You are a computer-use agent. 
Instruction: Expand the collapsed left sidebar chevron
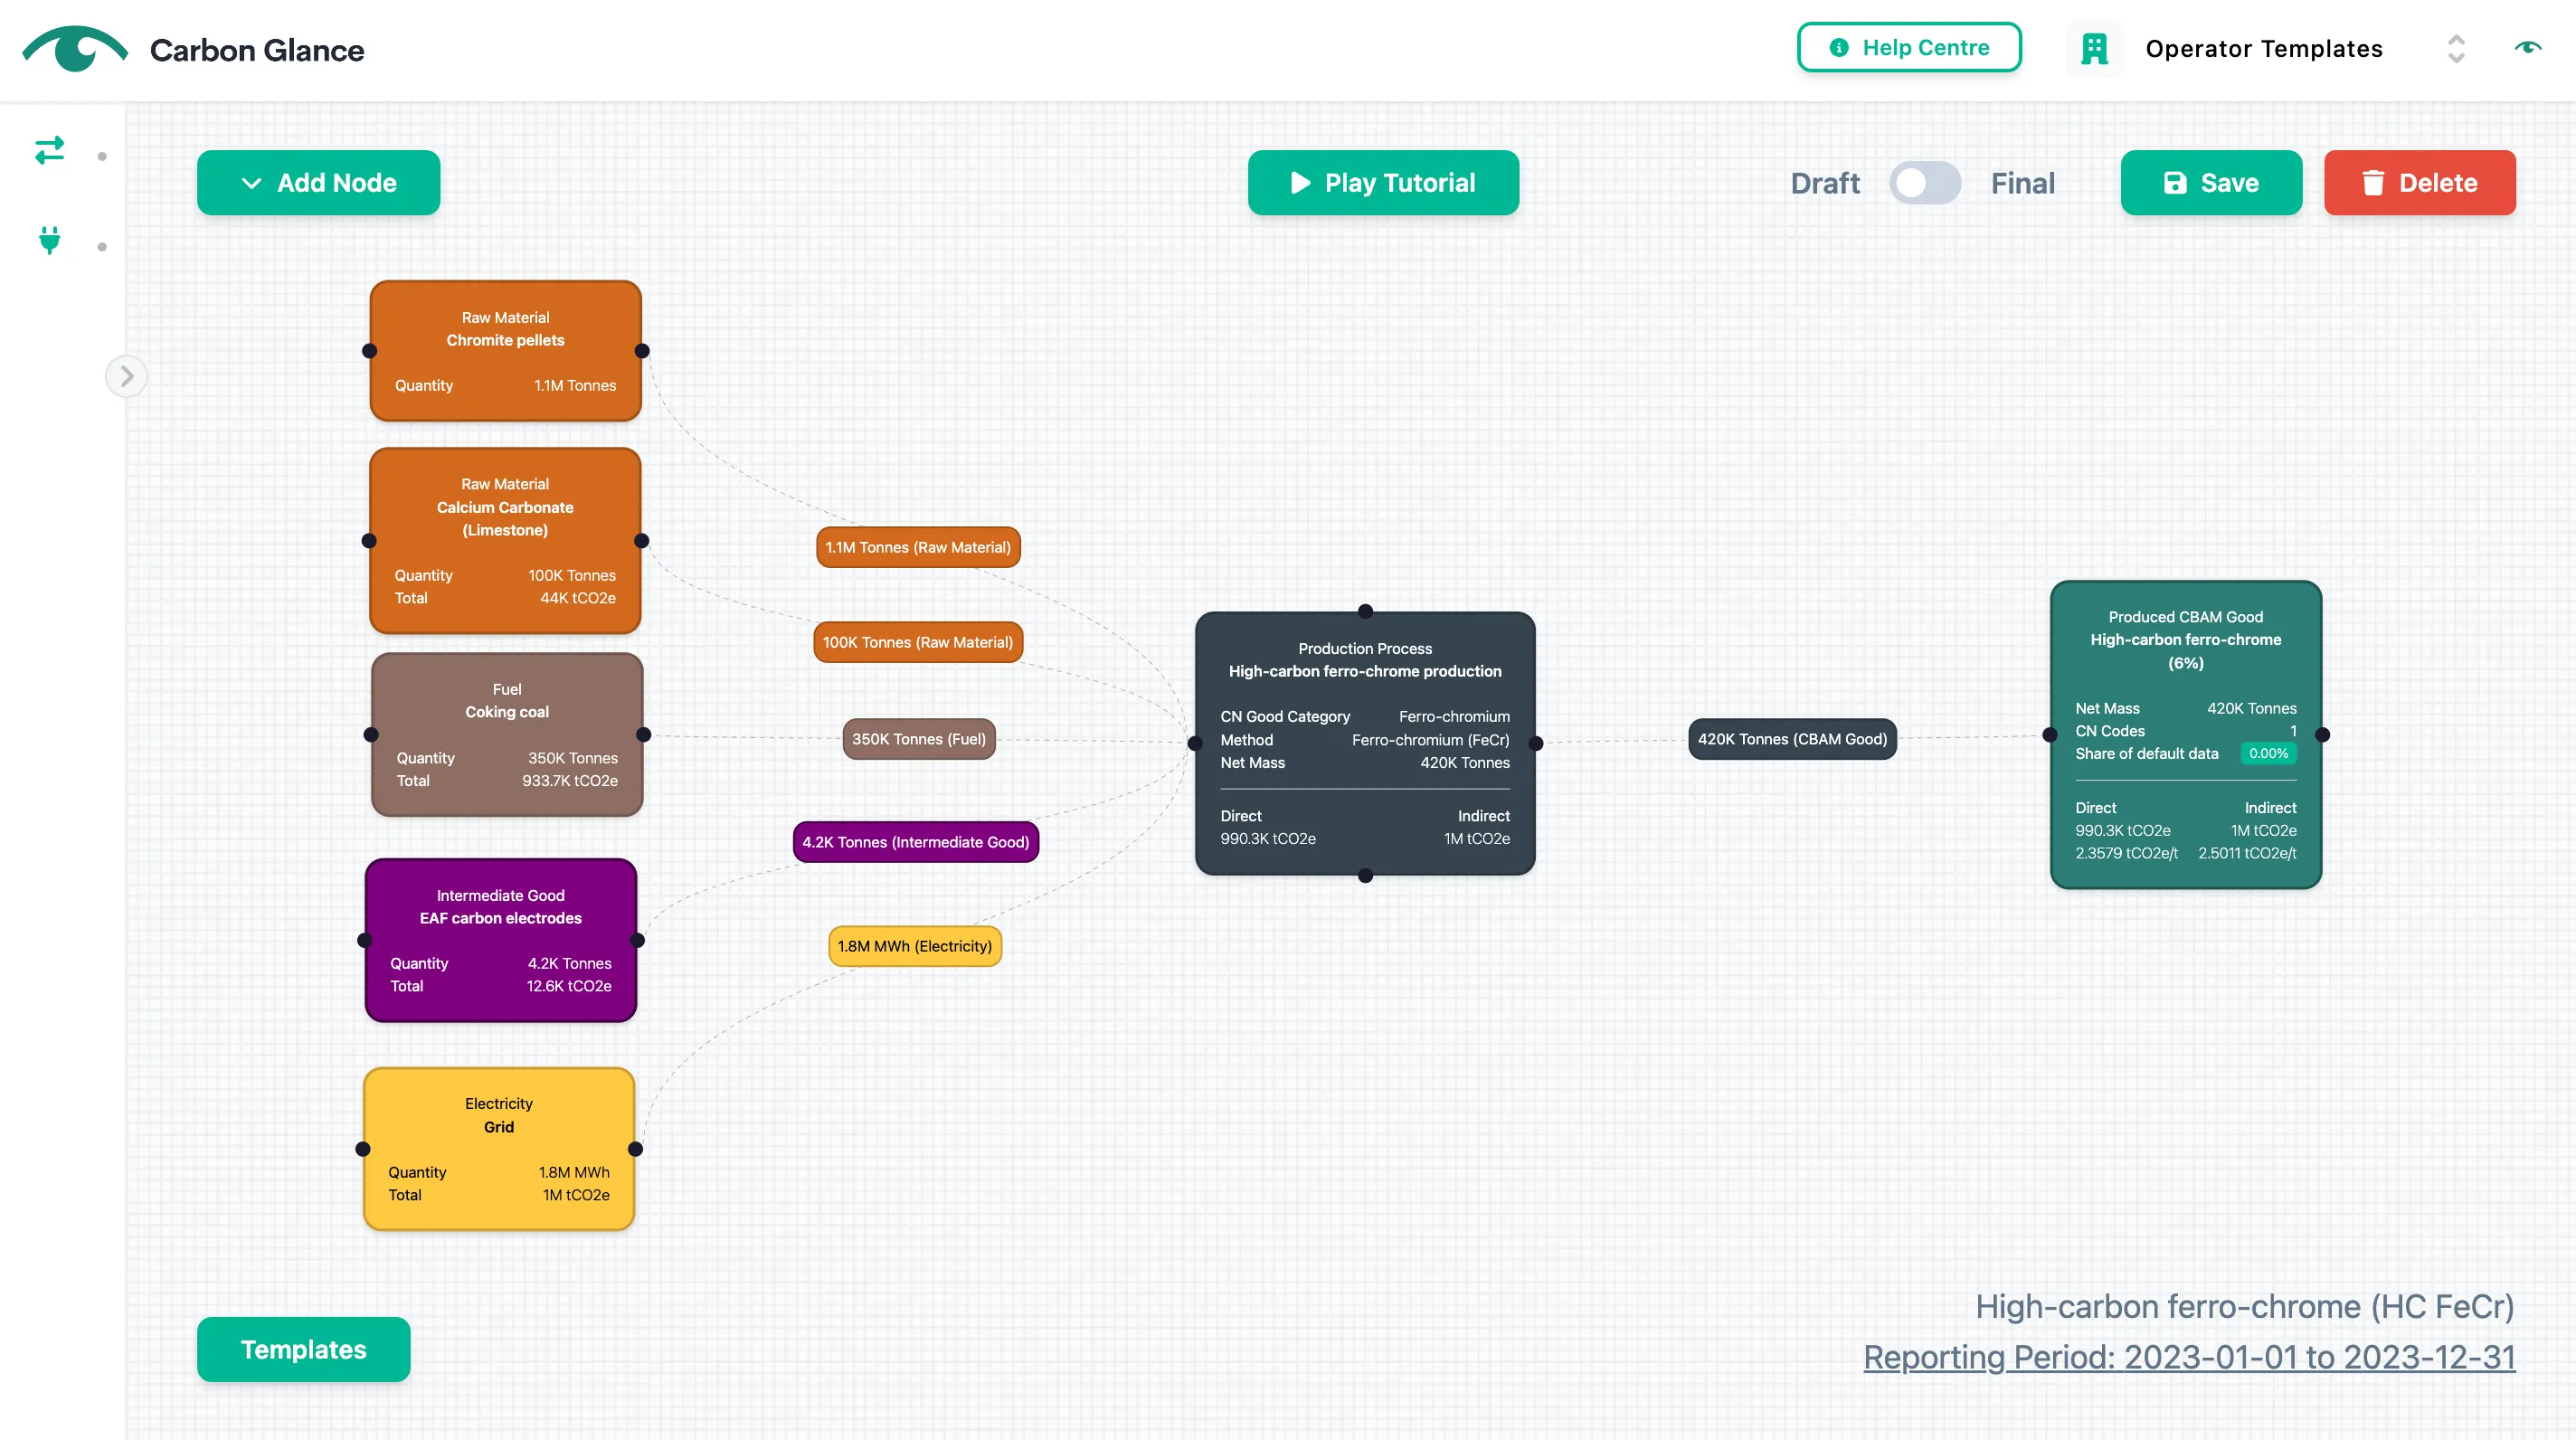coord(127,376)
